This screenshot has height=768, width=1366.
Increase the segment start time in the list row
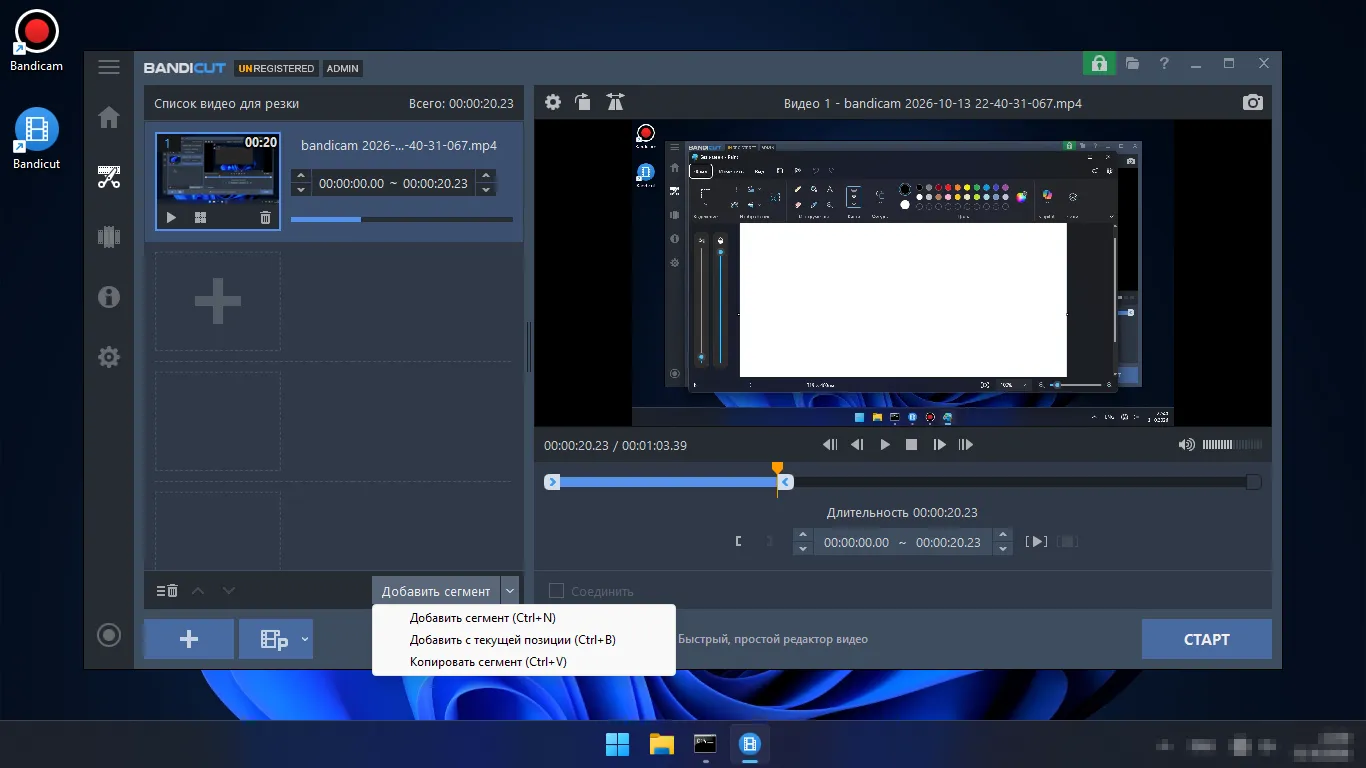[x=300, y=177]
